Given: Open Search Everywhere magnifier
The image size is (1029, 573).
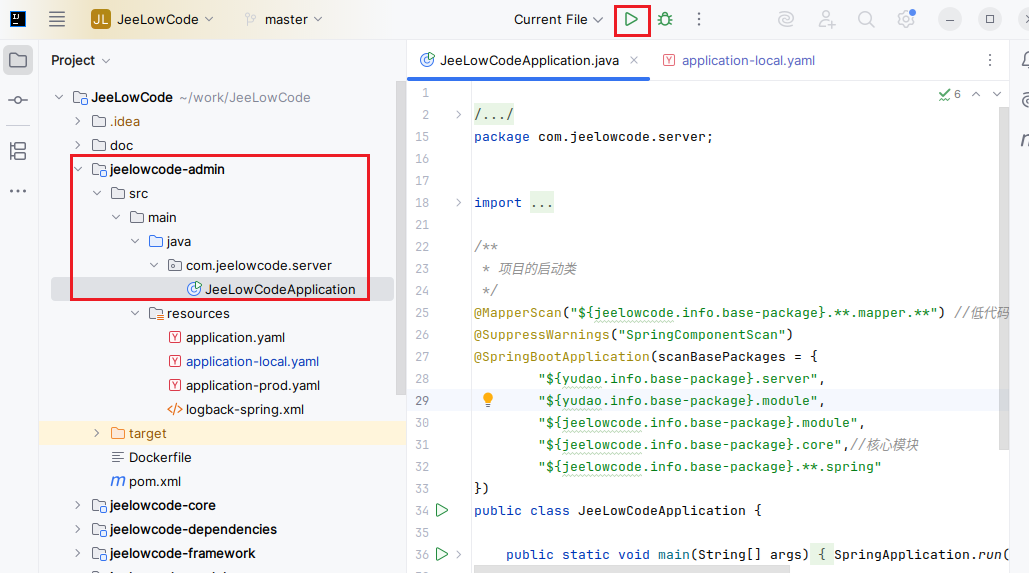Looking at the screenshot, I should (866, 20).
